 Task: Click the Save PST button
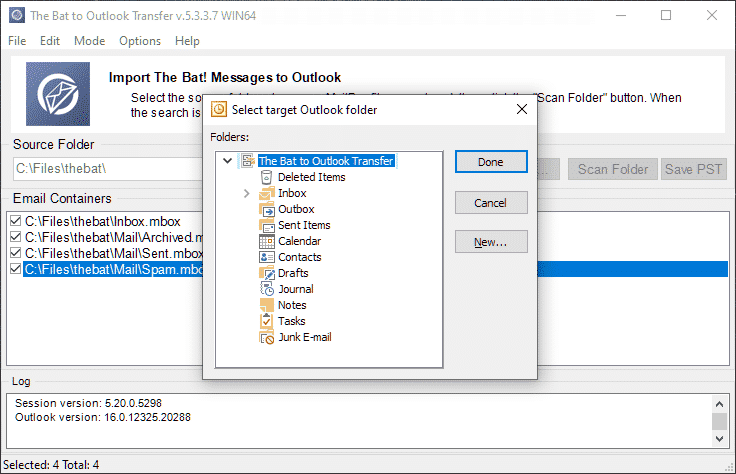693,169
